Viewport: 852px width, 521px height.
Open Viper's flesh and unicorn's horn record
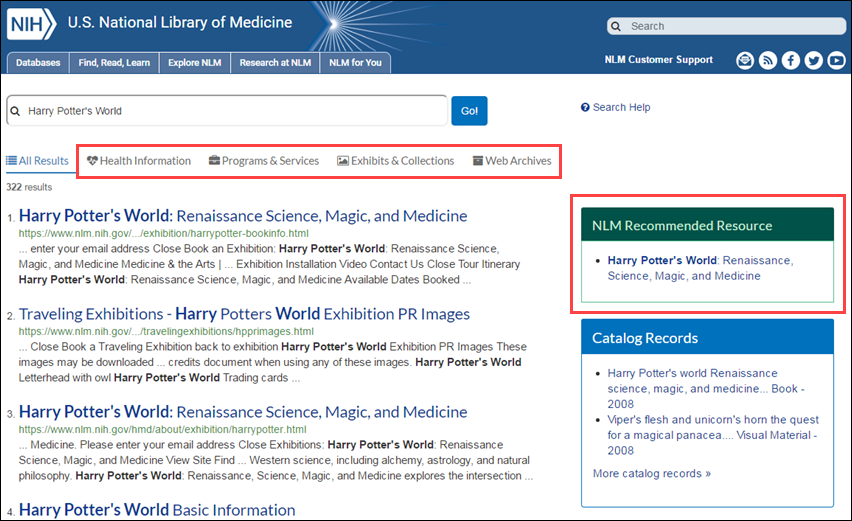(x=713, y=435)
